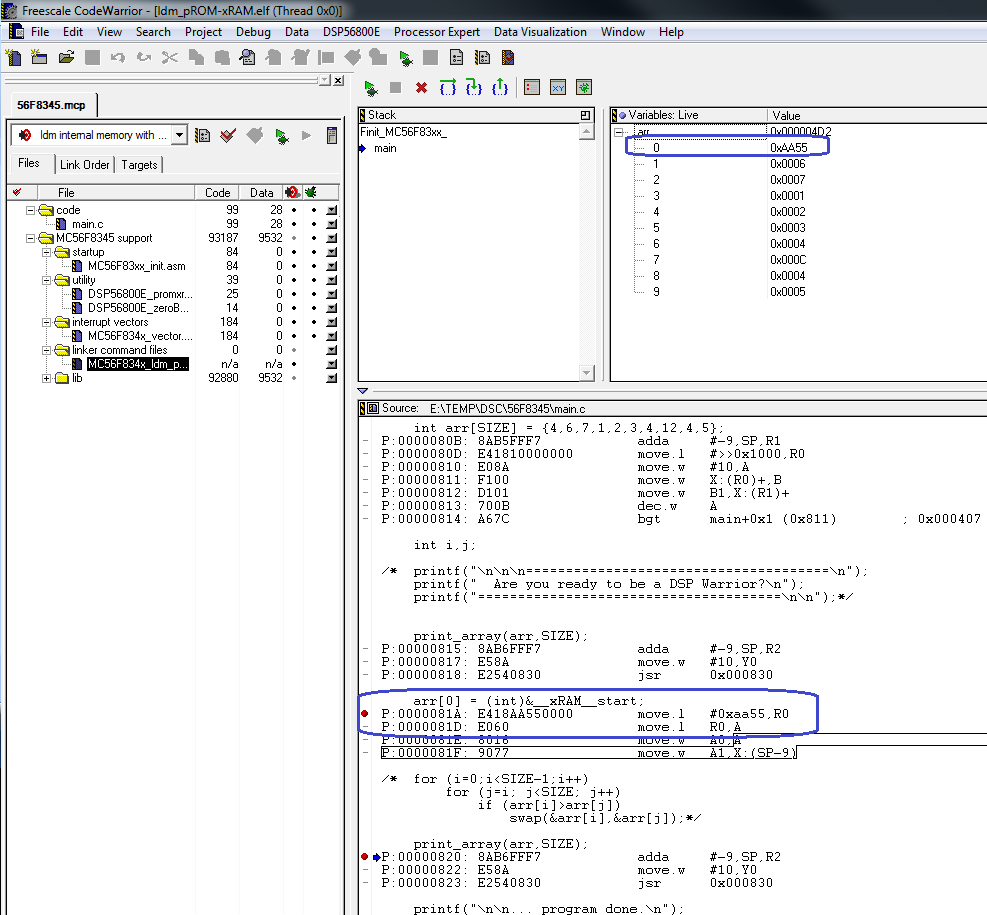Click the Stack pane scroll up arrow

pos(587,132)
